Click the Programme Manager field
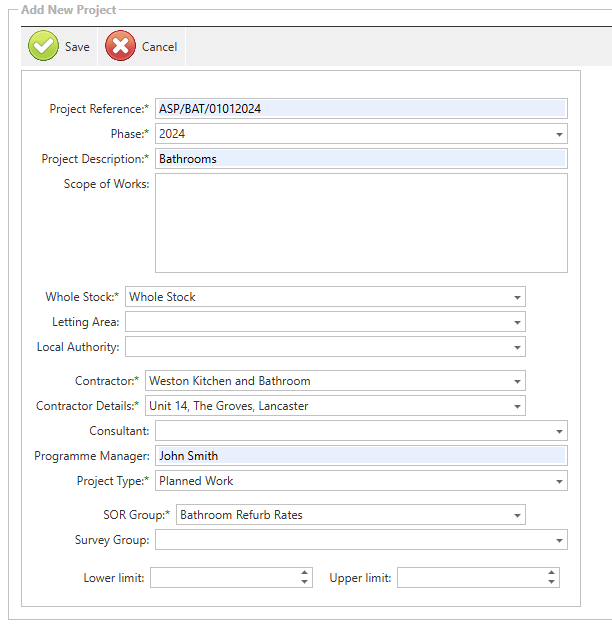612x630 pixels. pos(360,456)
